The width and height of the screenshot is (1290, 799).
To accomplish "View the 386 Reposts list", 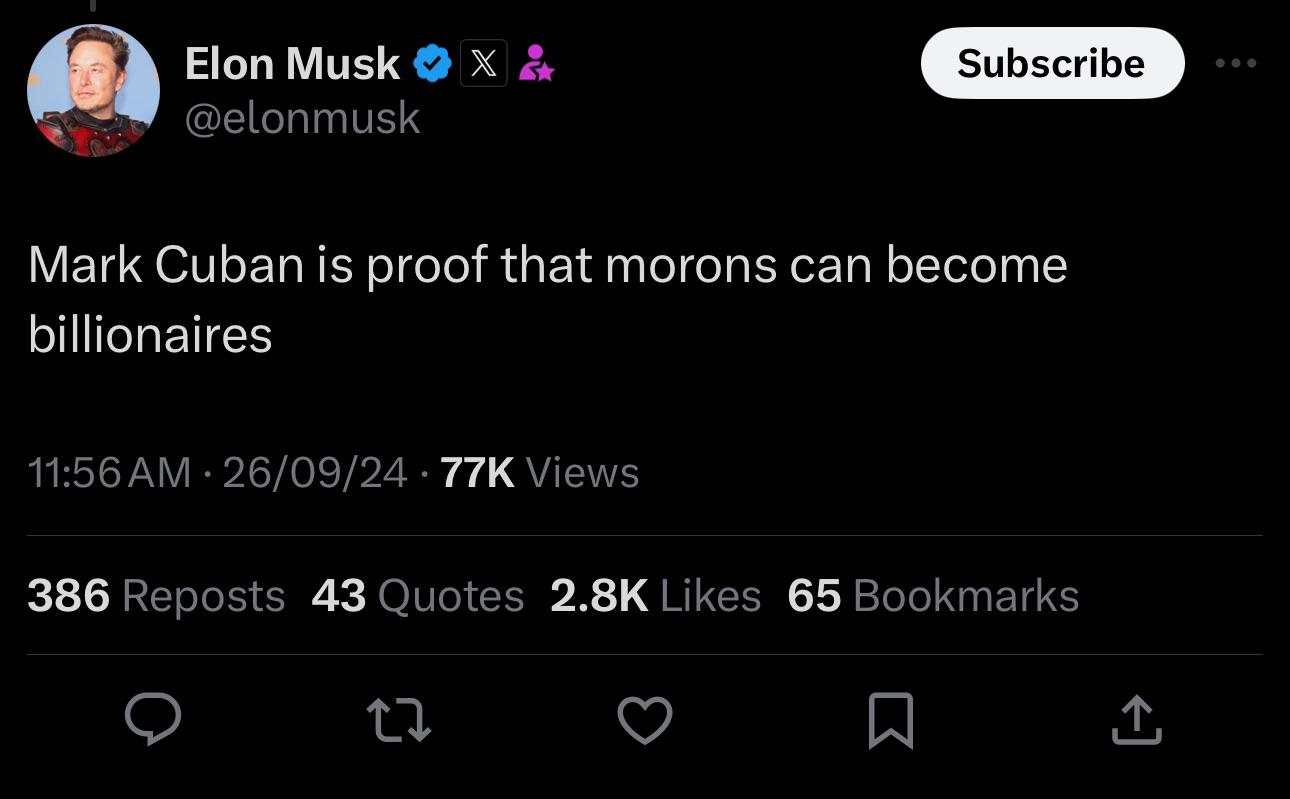I will (156, 596).
